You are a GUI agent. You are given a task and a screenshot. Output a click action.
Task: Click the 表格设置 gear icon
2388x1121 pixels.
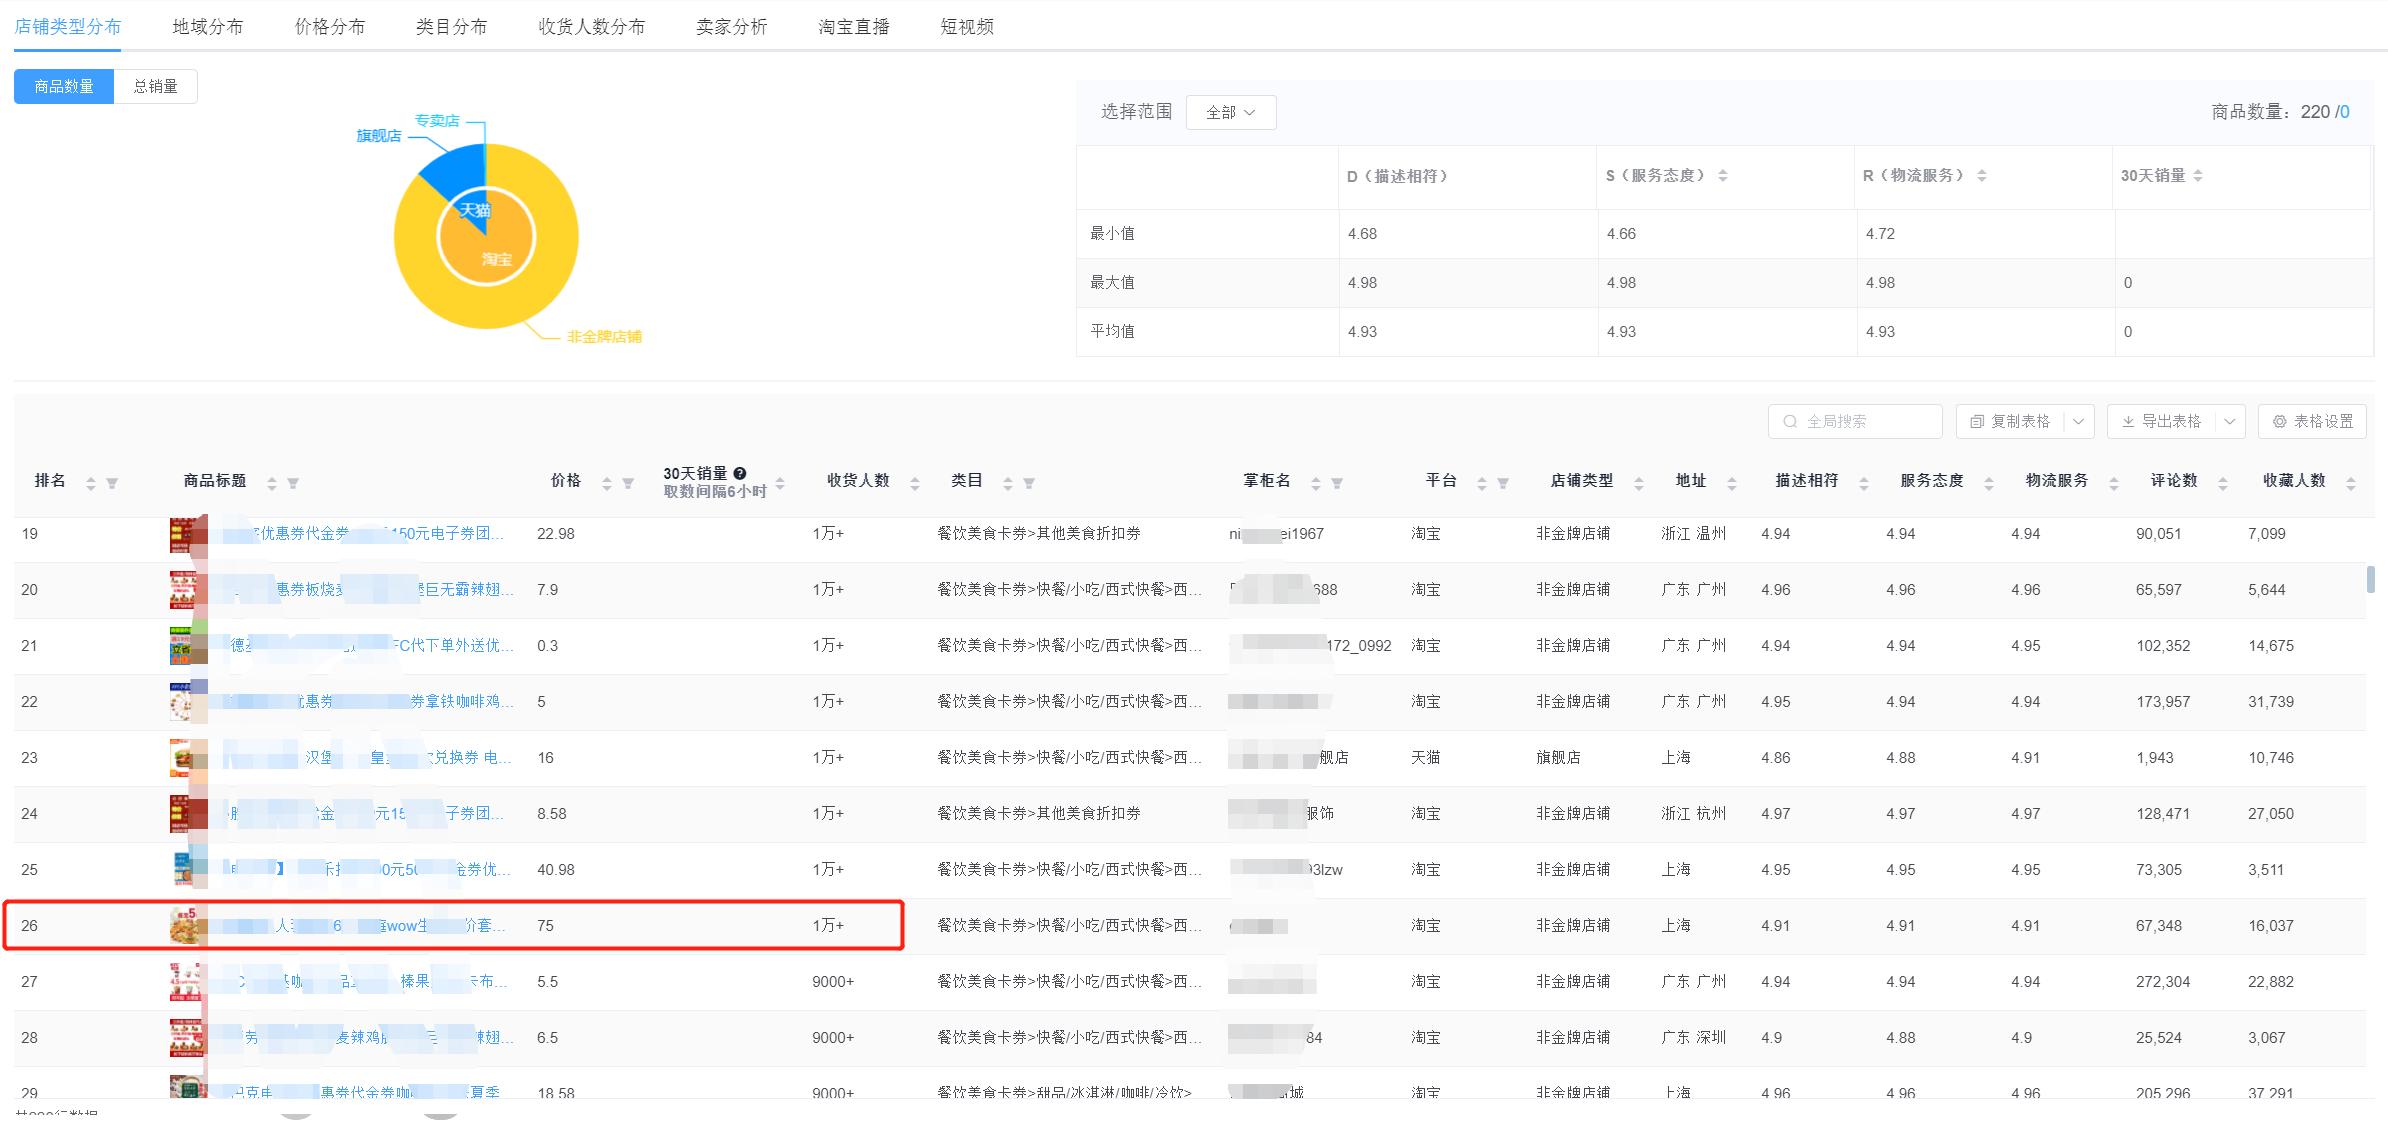tap(2279, 422)
